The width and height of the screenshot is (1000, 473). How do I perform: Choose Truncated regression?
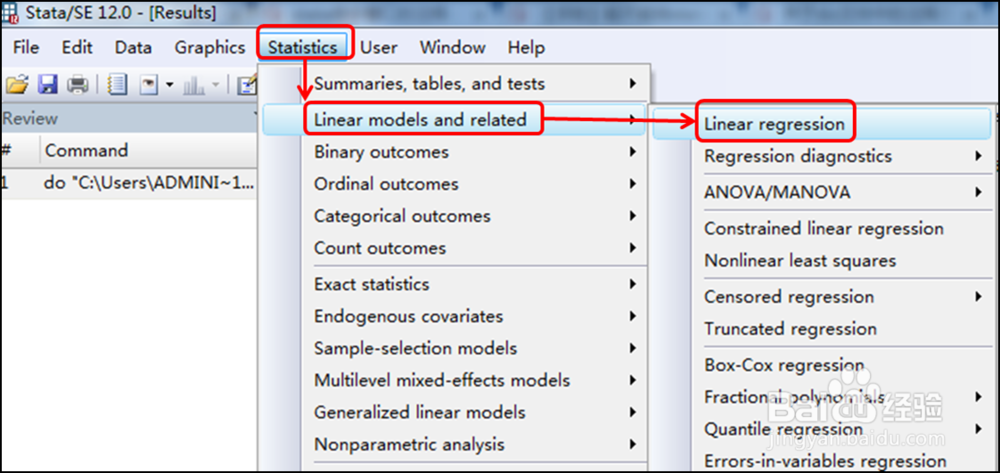[x=822, y=329]
